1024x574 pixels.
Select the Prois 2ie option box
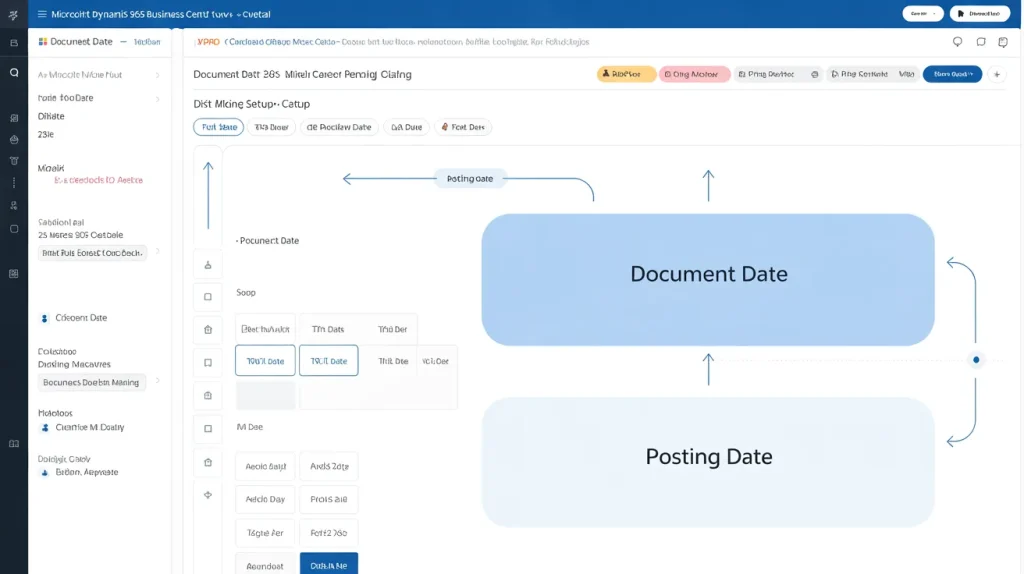(329, 499)
